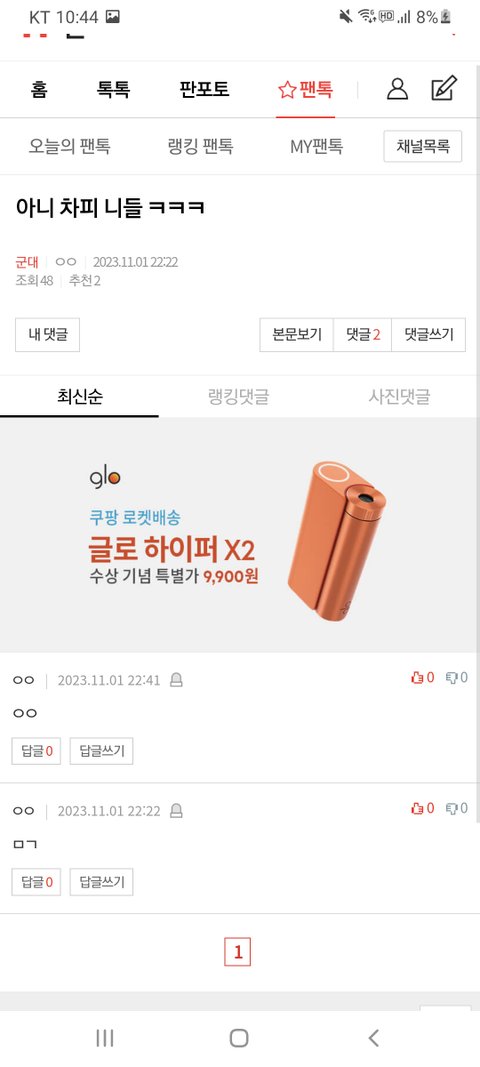Tap 답글쓰기 under the ㅁㄱ comment
The height and width of the screenshot is (1067, 480).
pyautogui.click(x=101, y=882)
